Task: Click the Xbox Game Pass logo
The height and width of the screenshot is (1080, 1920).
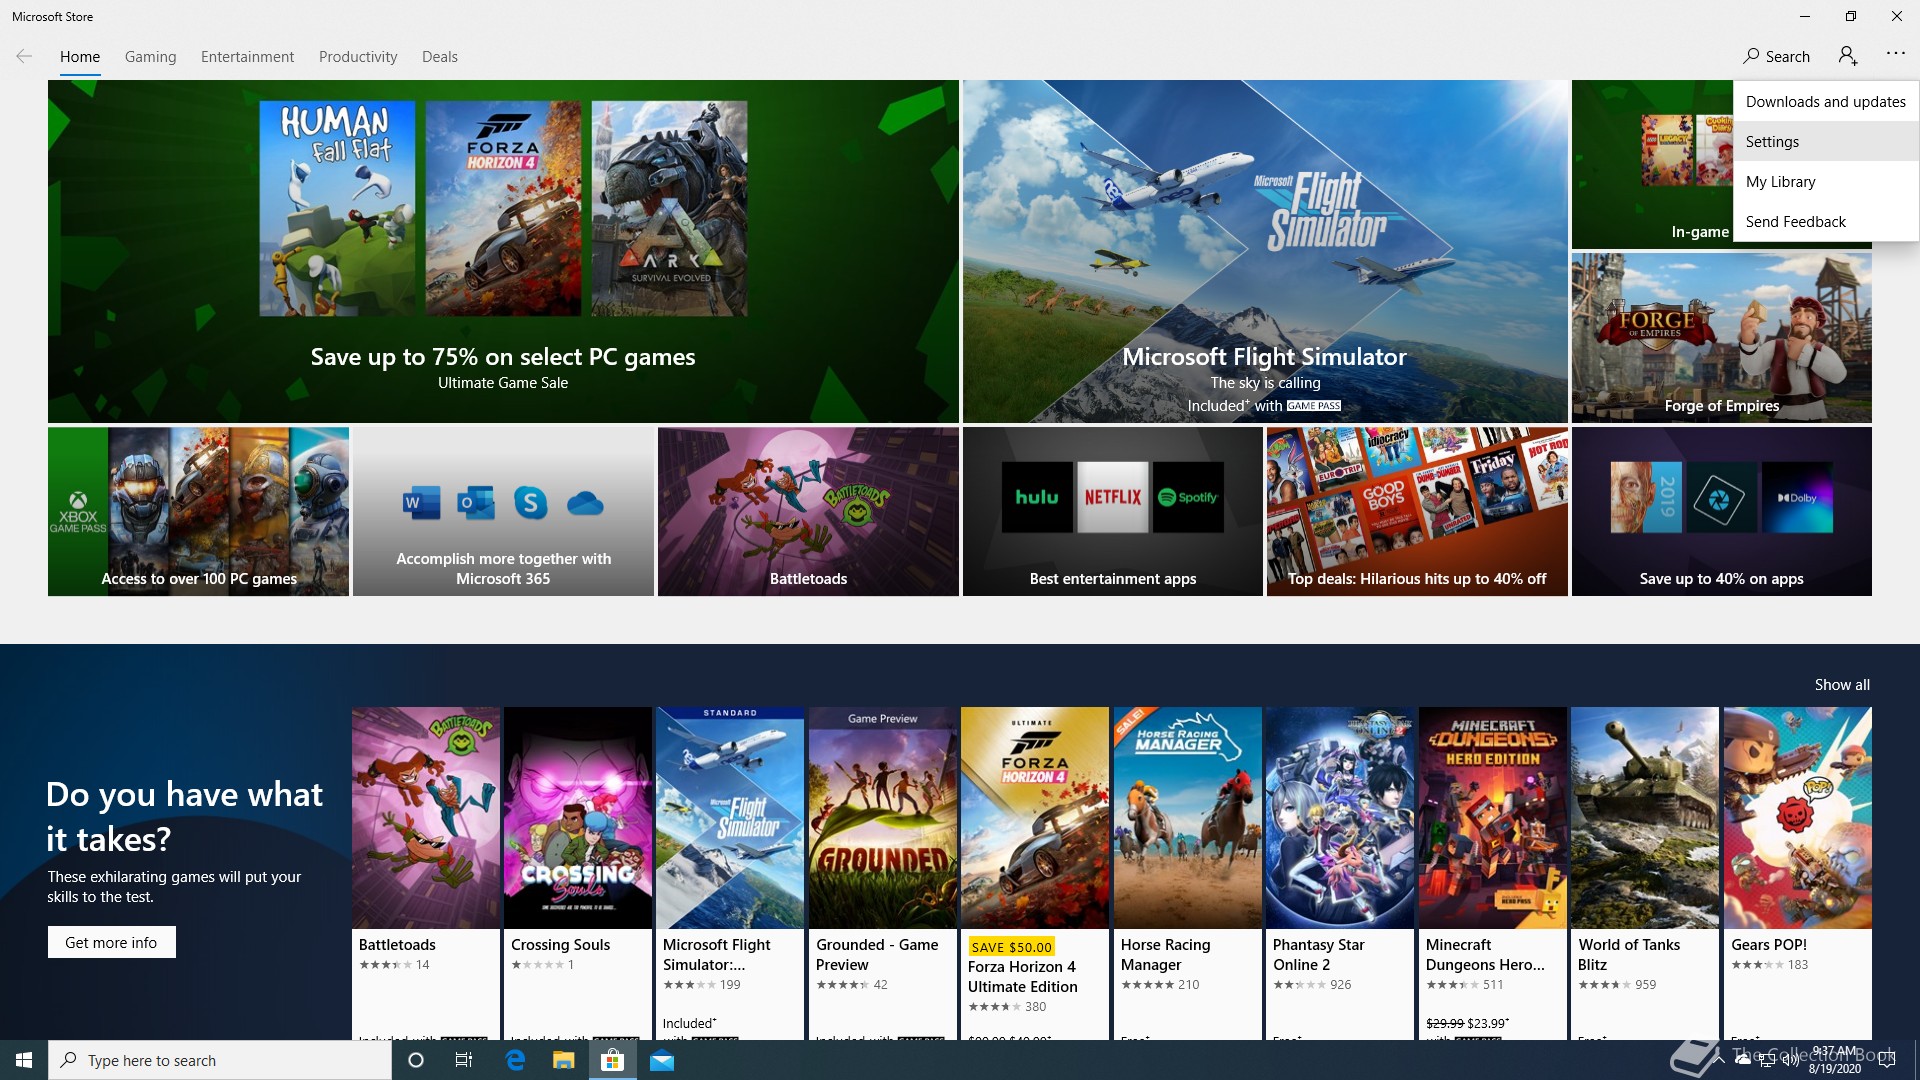Action: [x=78, y=512]
